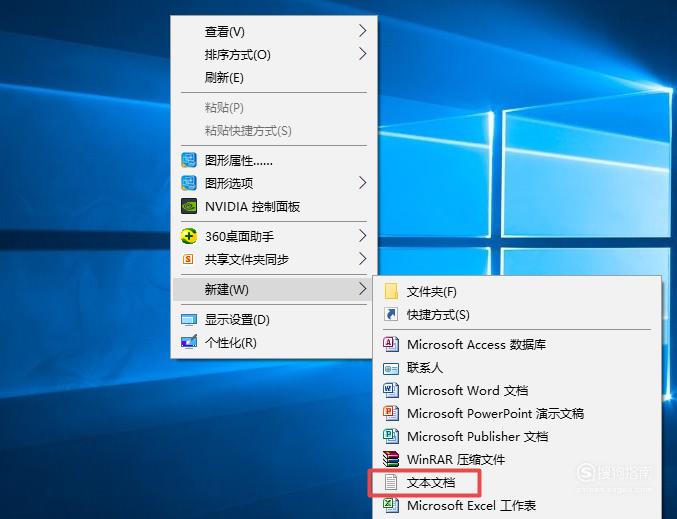
Task: Select 刷新(E) to refresh the desktop
Action: 273,78
